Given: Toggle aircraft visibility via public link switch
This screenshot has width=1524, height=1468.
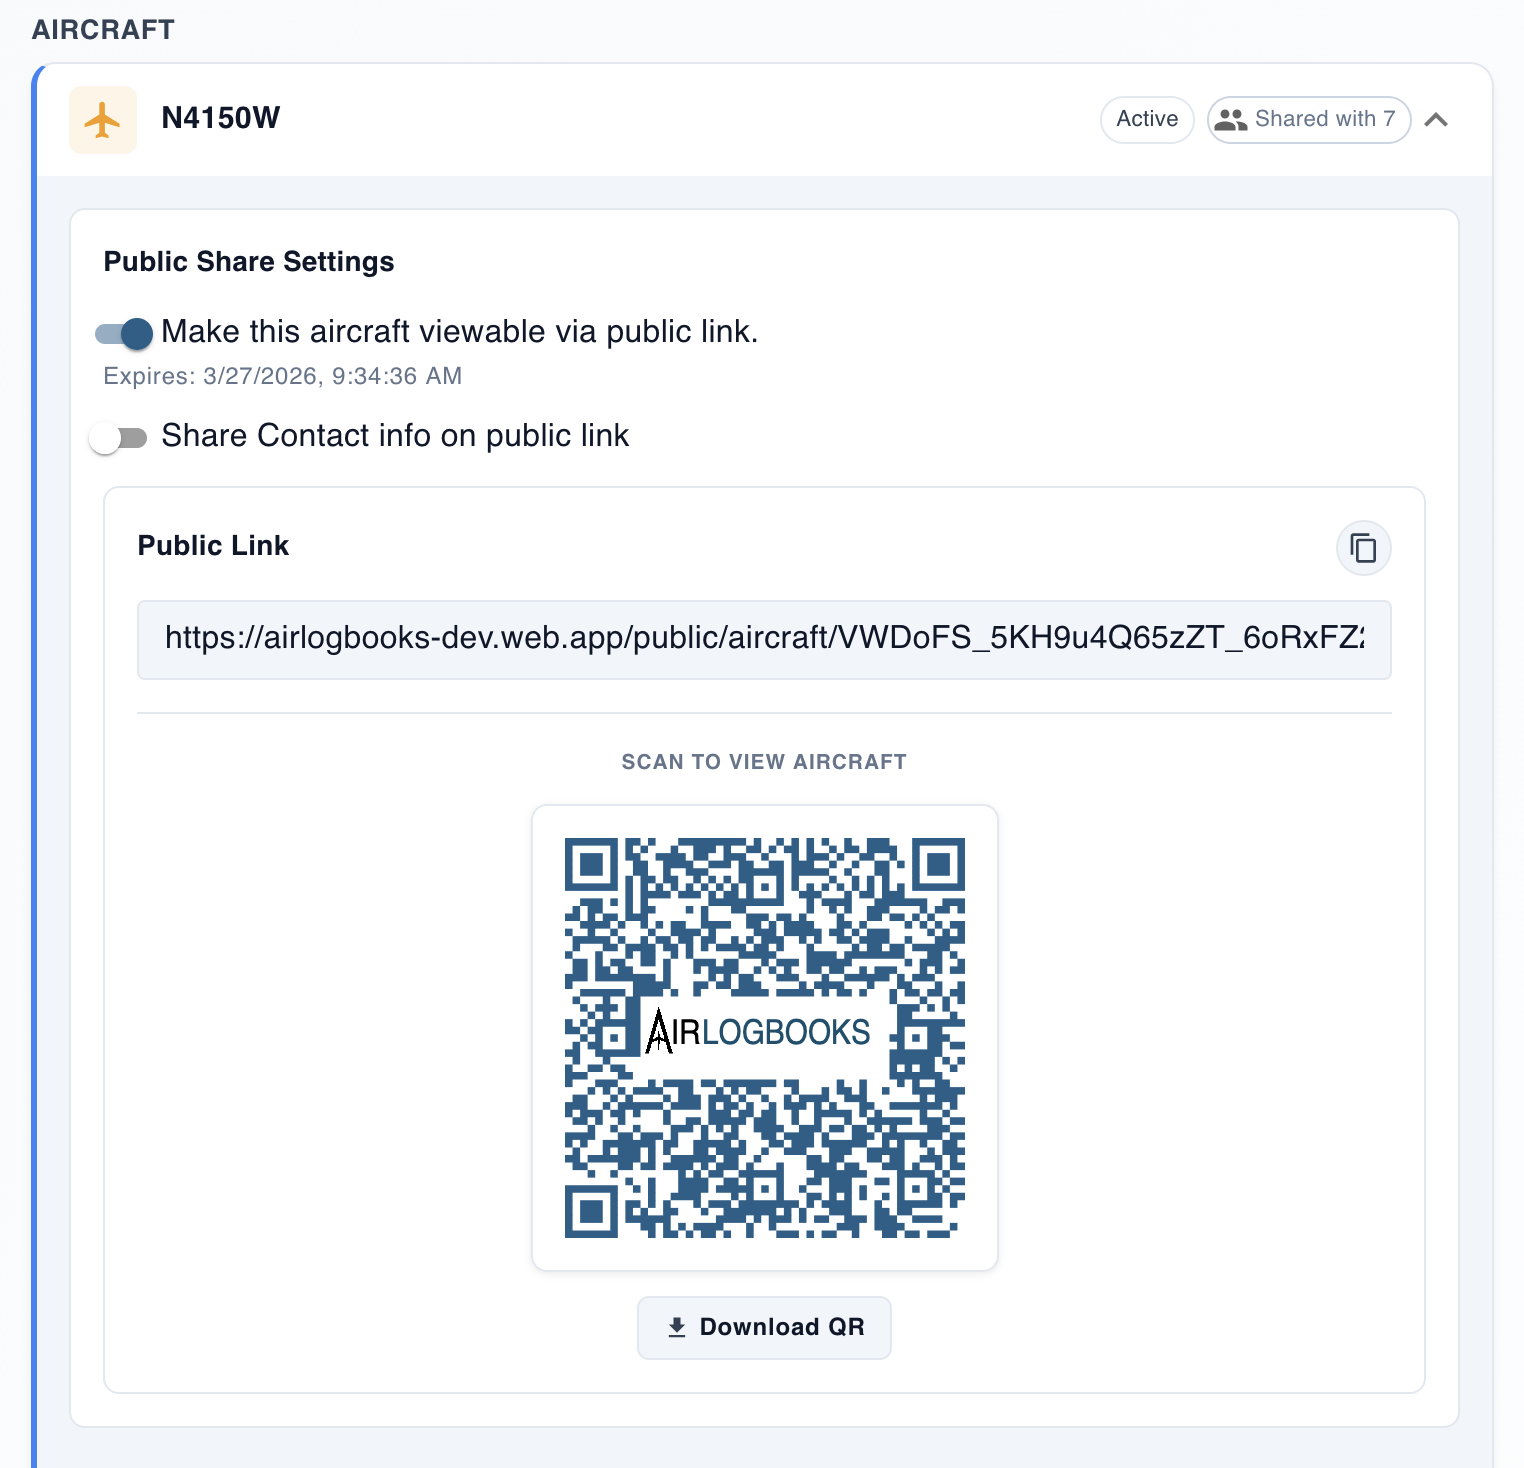Looking at the screenshot, I should [122, 333].
